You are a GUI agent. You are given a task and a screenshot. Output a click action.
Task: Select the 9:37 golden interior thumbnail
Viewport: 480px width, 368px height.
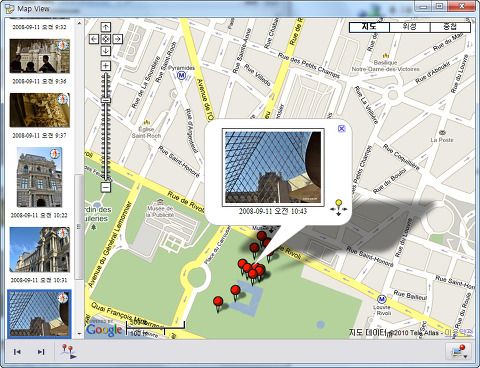(40, 110)
